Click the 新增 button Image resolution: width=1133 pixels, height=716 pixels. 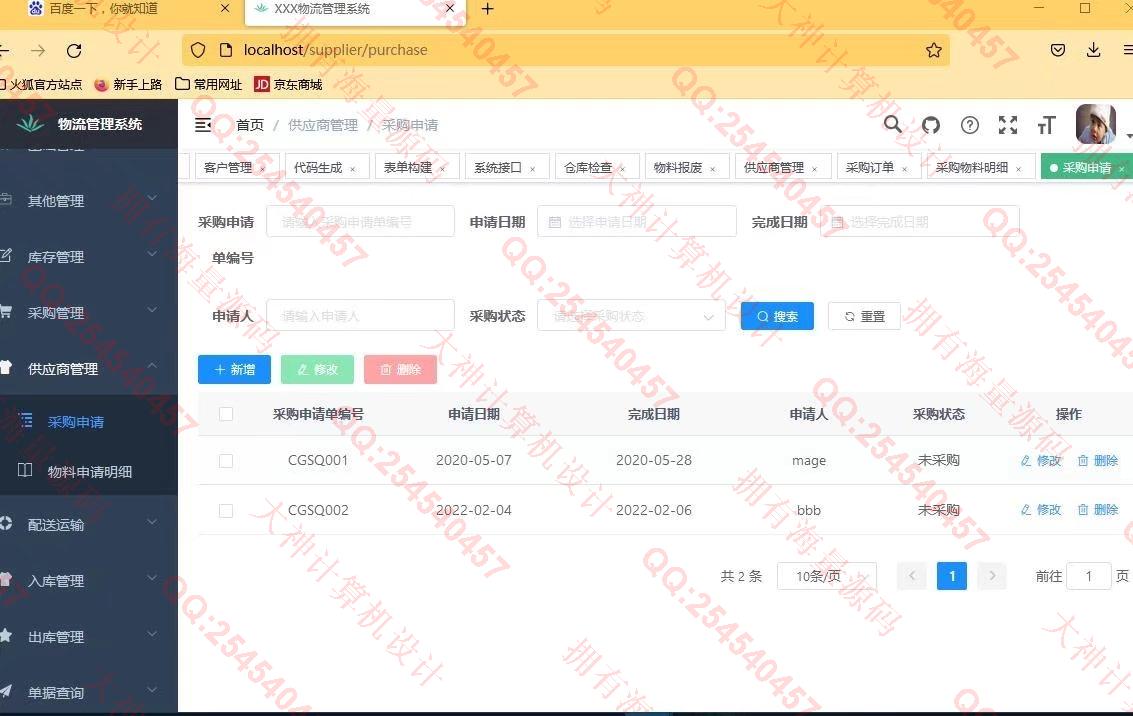[x=234, y=369]
